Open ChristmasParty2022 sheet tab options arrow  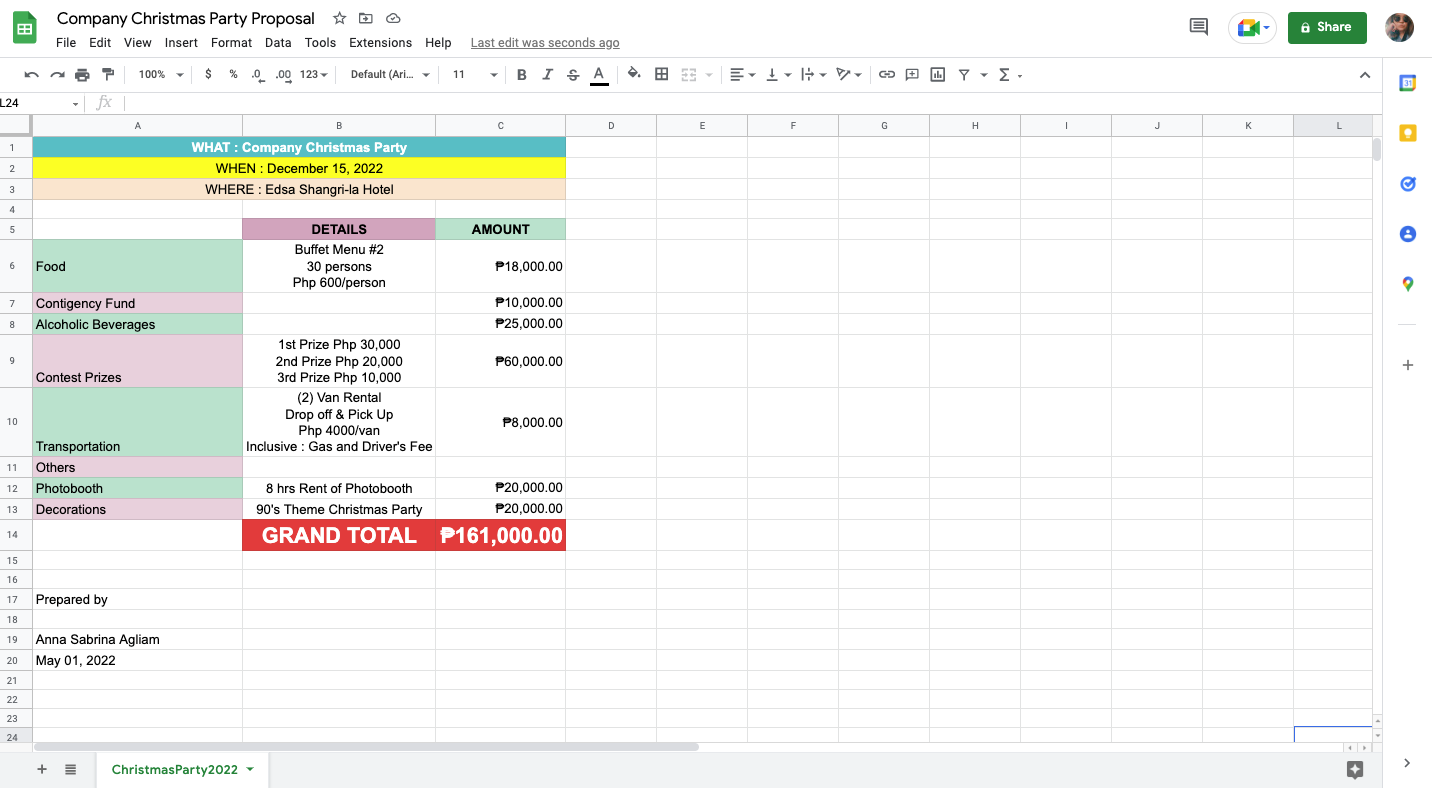coord(250,769)
